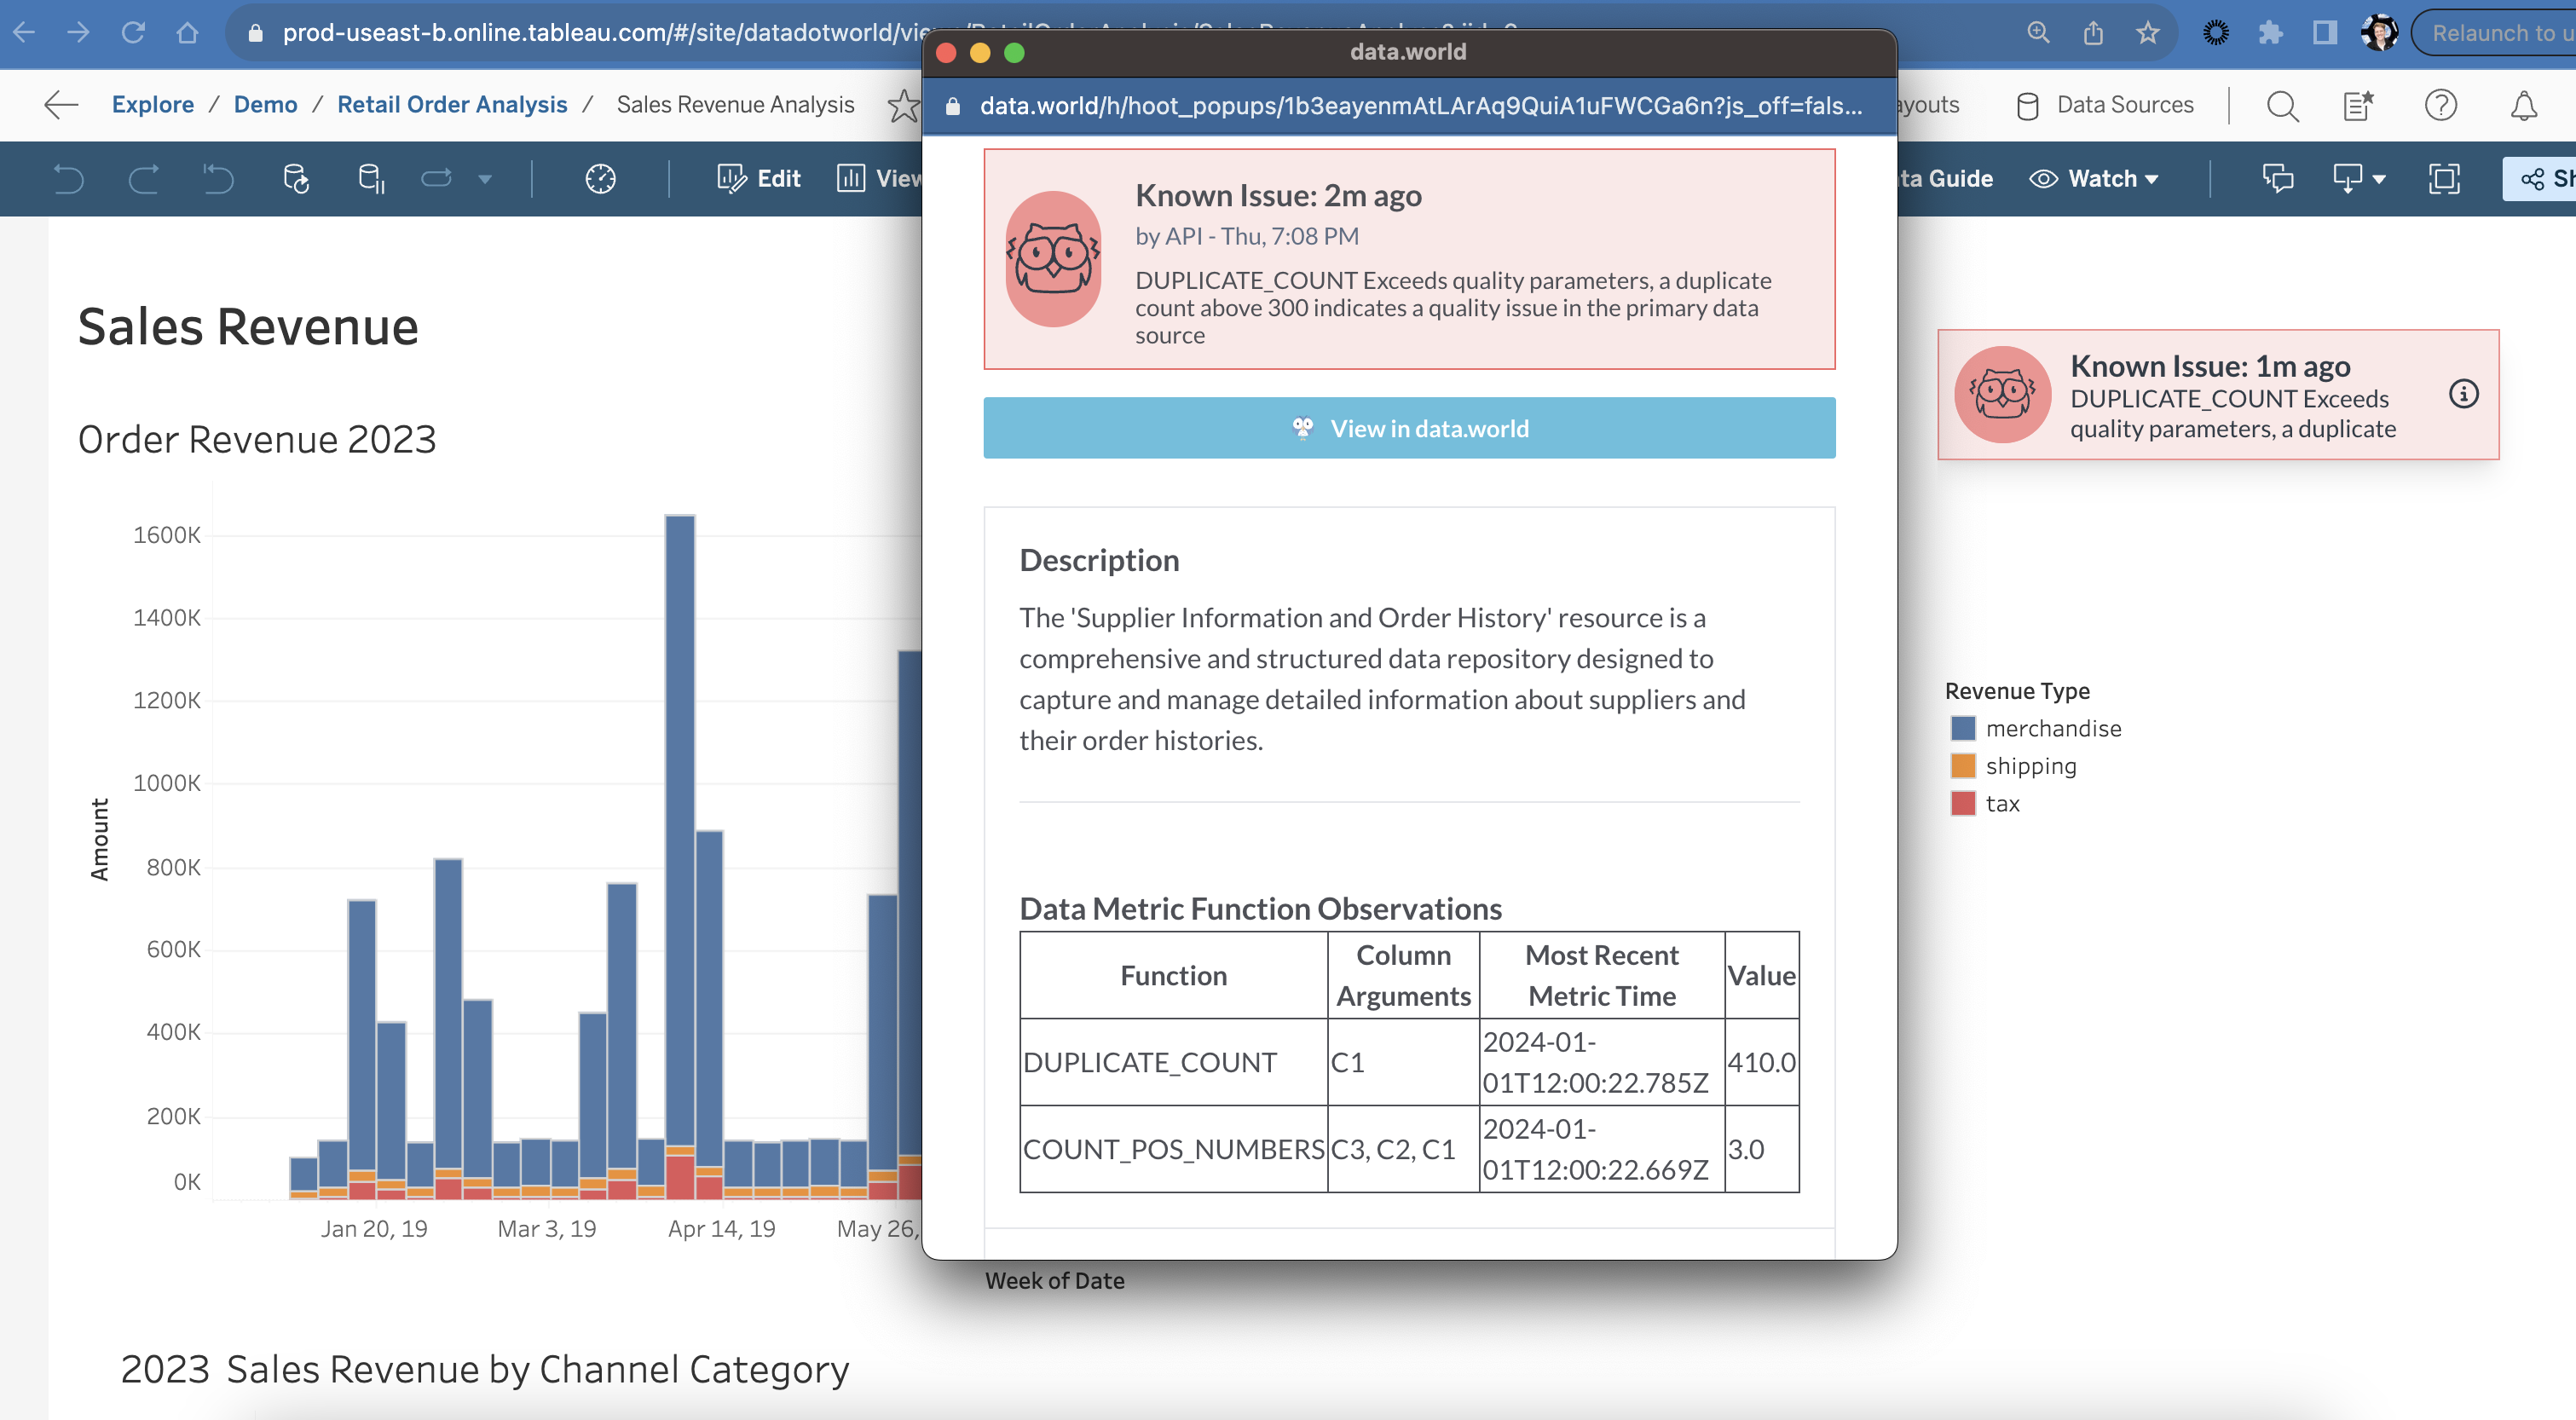
Task: Open the browser home page
Action: click(187, 33)
